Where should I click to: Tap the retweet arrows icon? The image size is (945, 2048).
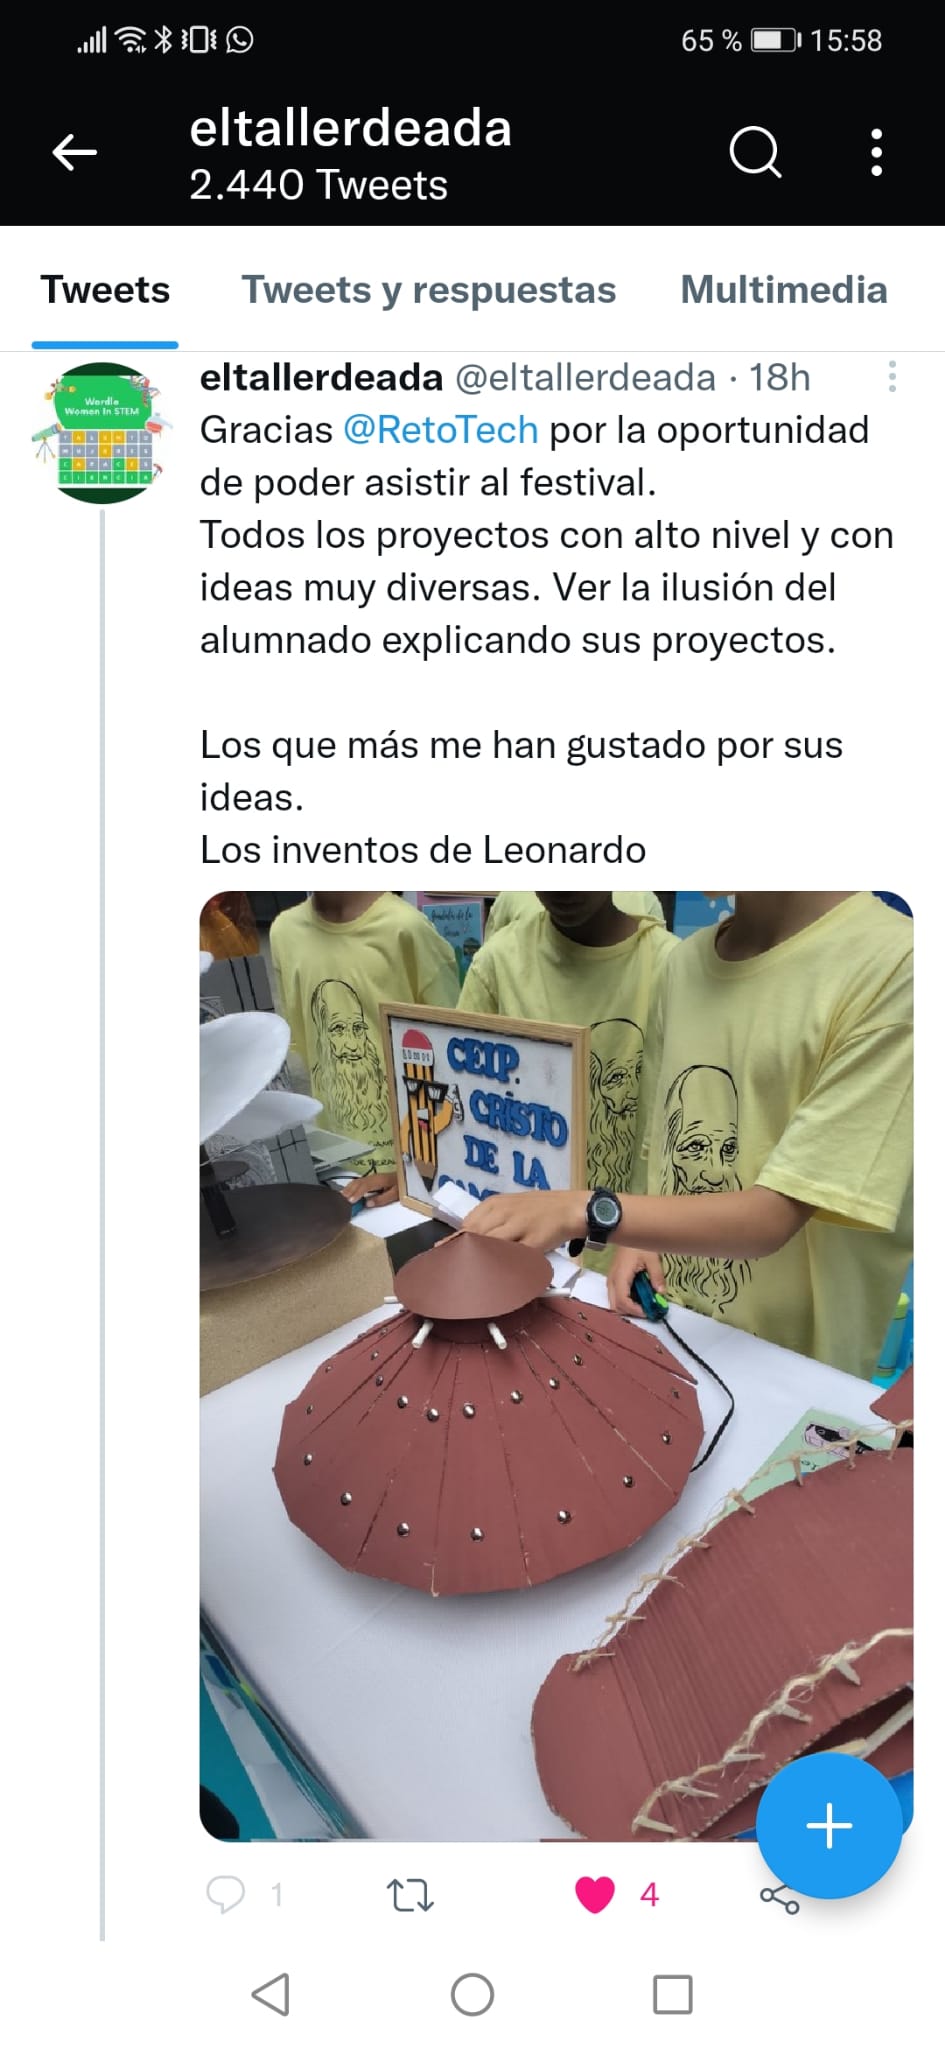pos(410,1894)
